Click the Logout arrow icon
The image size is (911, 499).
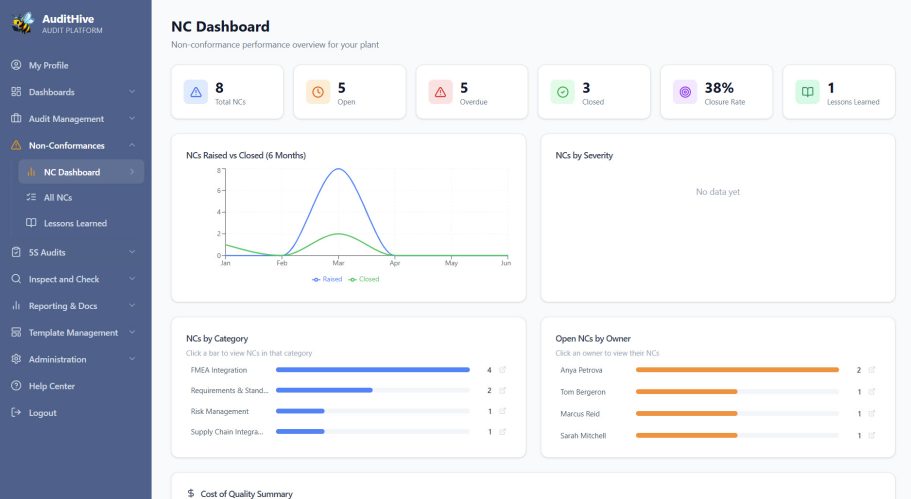pos(16,412)
